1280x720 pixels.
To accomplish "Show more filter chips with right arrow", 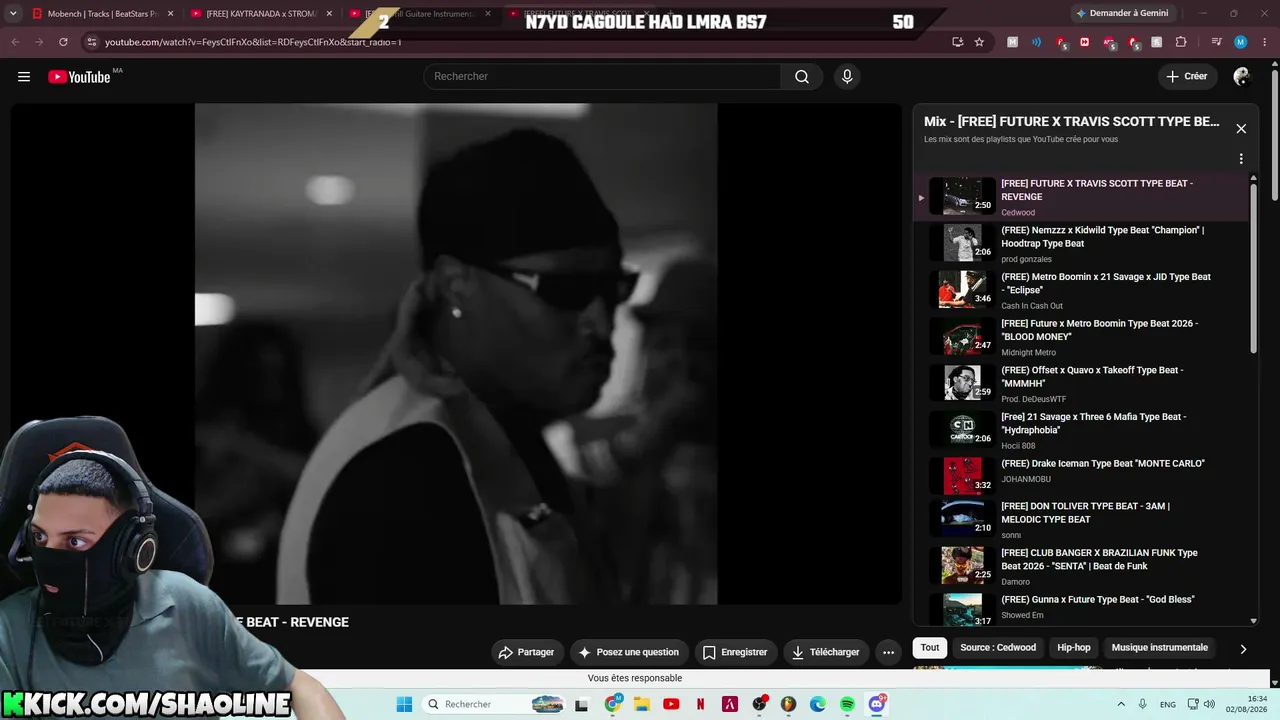I will (1243, 648).
